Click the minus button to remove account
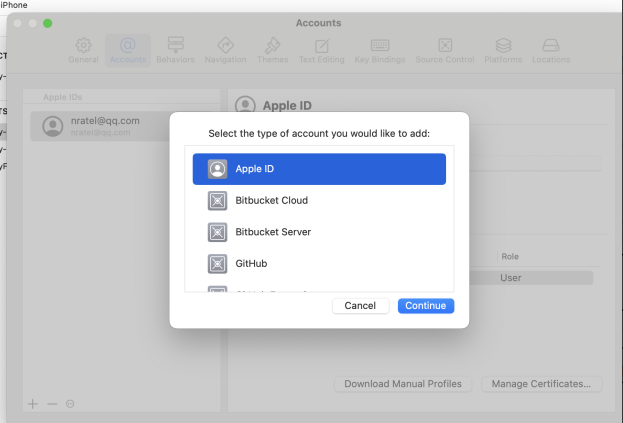The image size is (623, 423). (52, 404)
